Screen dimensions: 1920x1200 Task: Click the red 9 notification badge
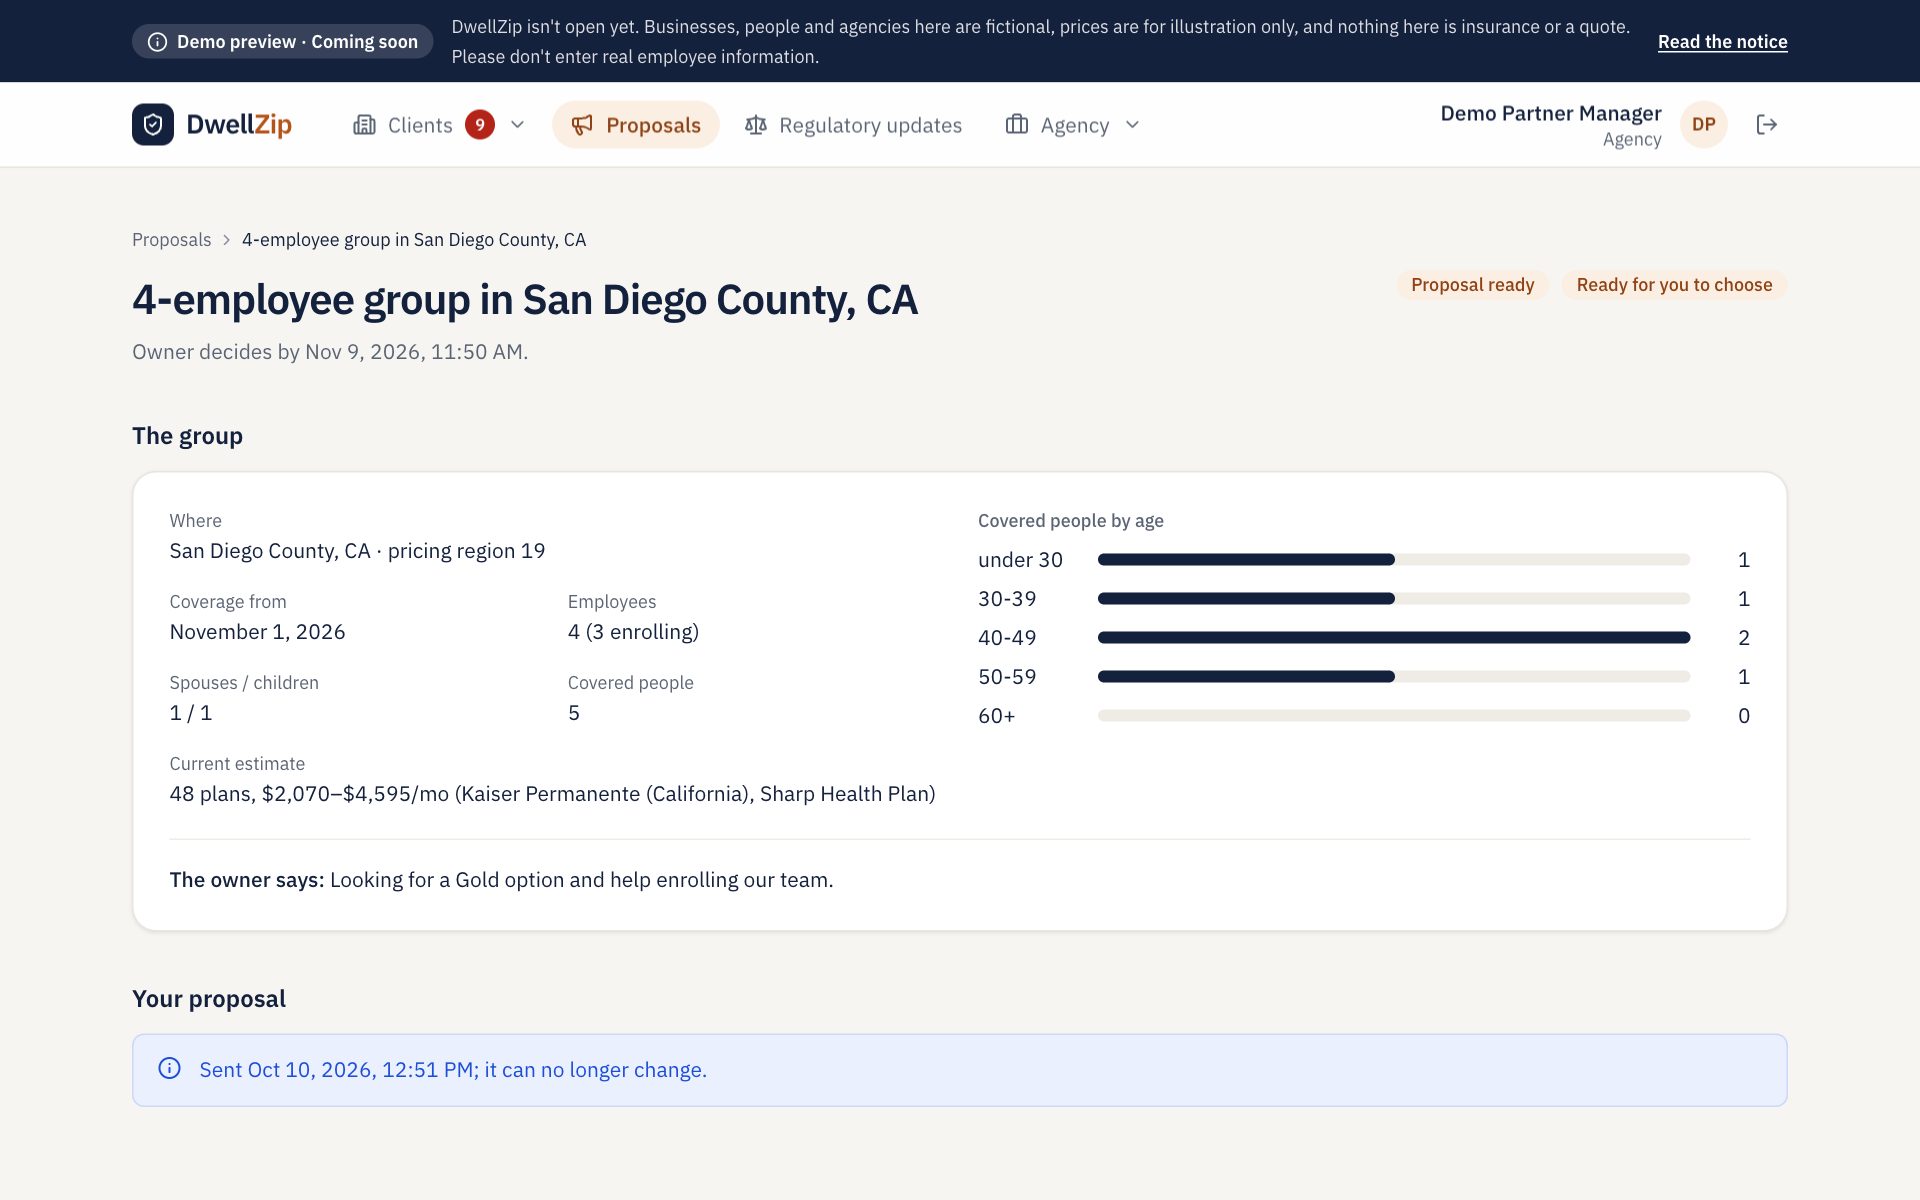pyautogui.click(x=480, y=125)
